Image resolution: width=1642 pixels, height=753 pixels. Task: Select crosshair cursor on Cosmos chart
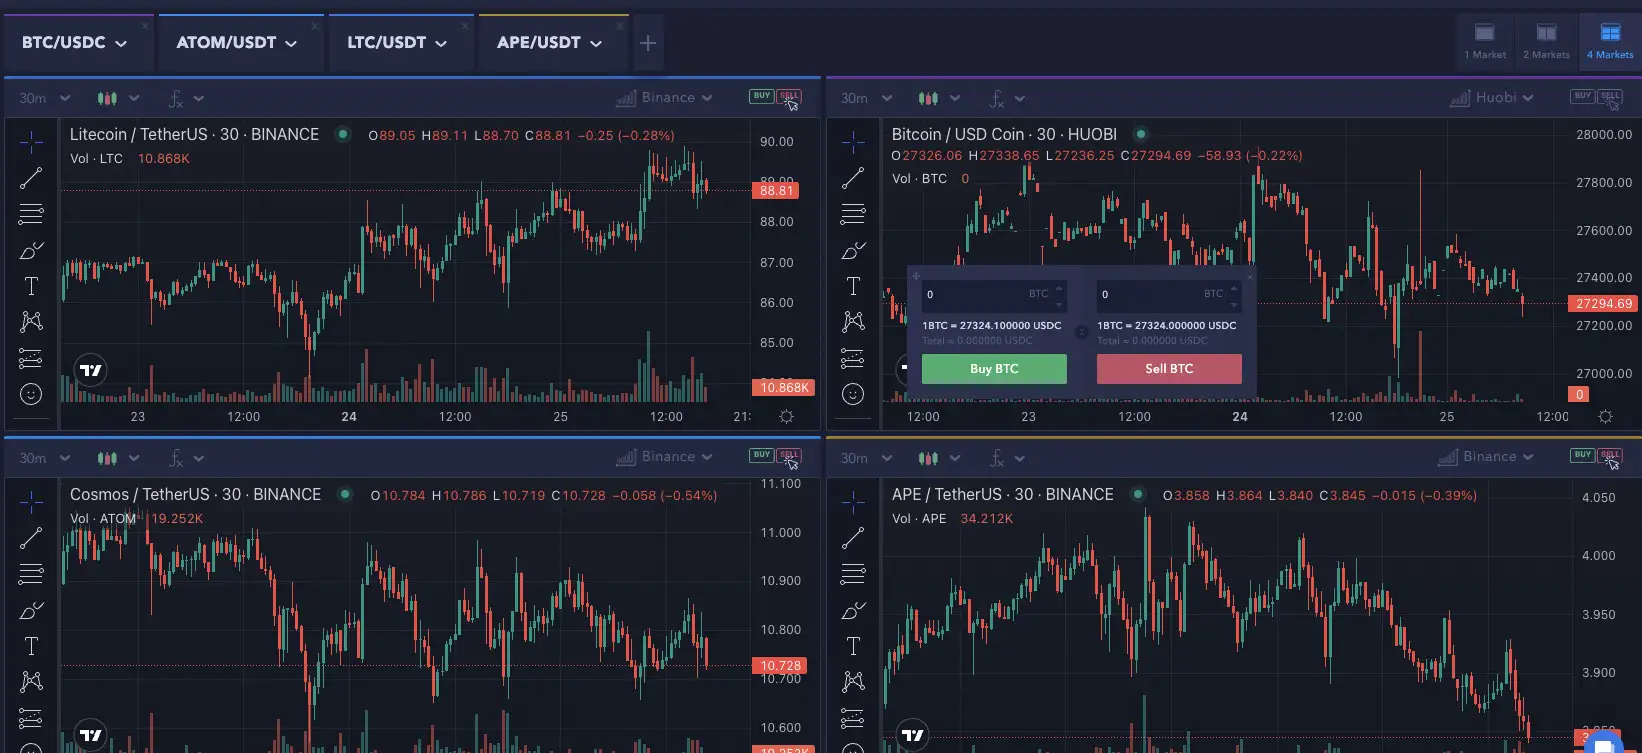coord(31,501)
